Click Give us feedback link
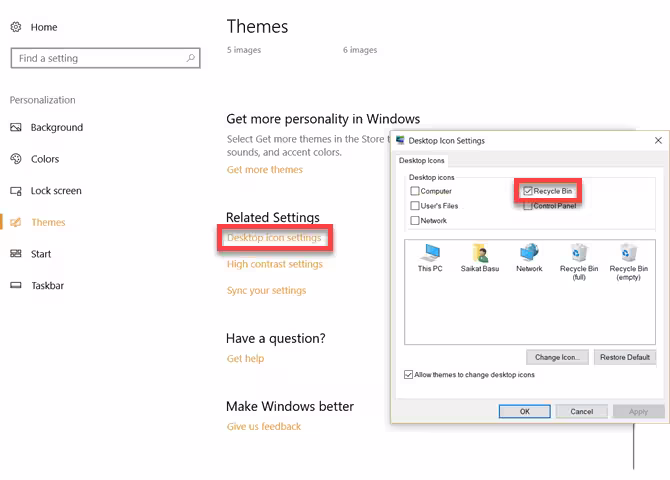670x480 pixels. click(264, 427)
